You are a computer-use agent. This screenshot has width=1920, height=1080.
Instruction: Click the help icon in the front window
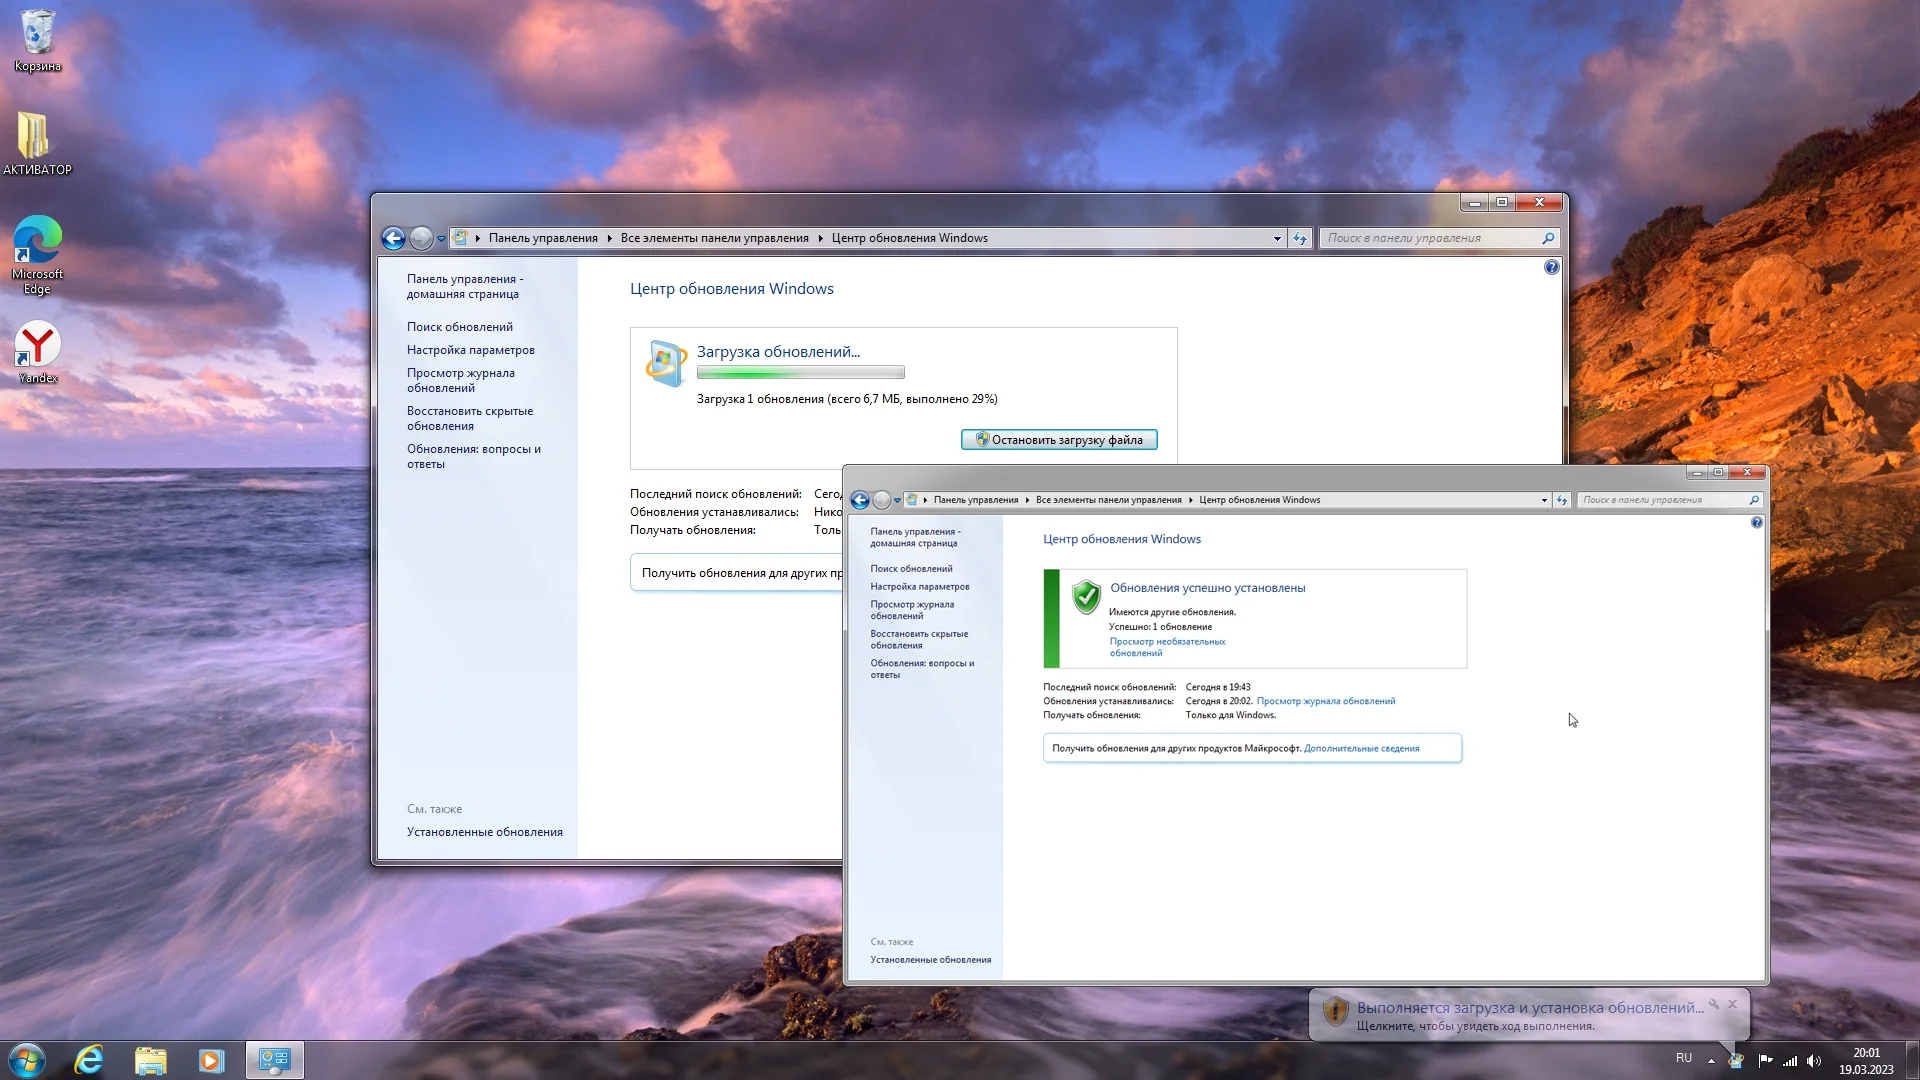coord(1756,523)
